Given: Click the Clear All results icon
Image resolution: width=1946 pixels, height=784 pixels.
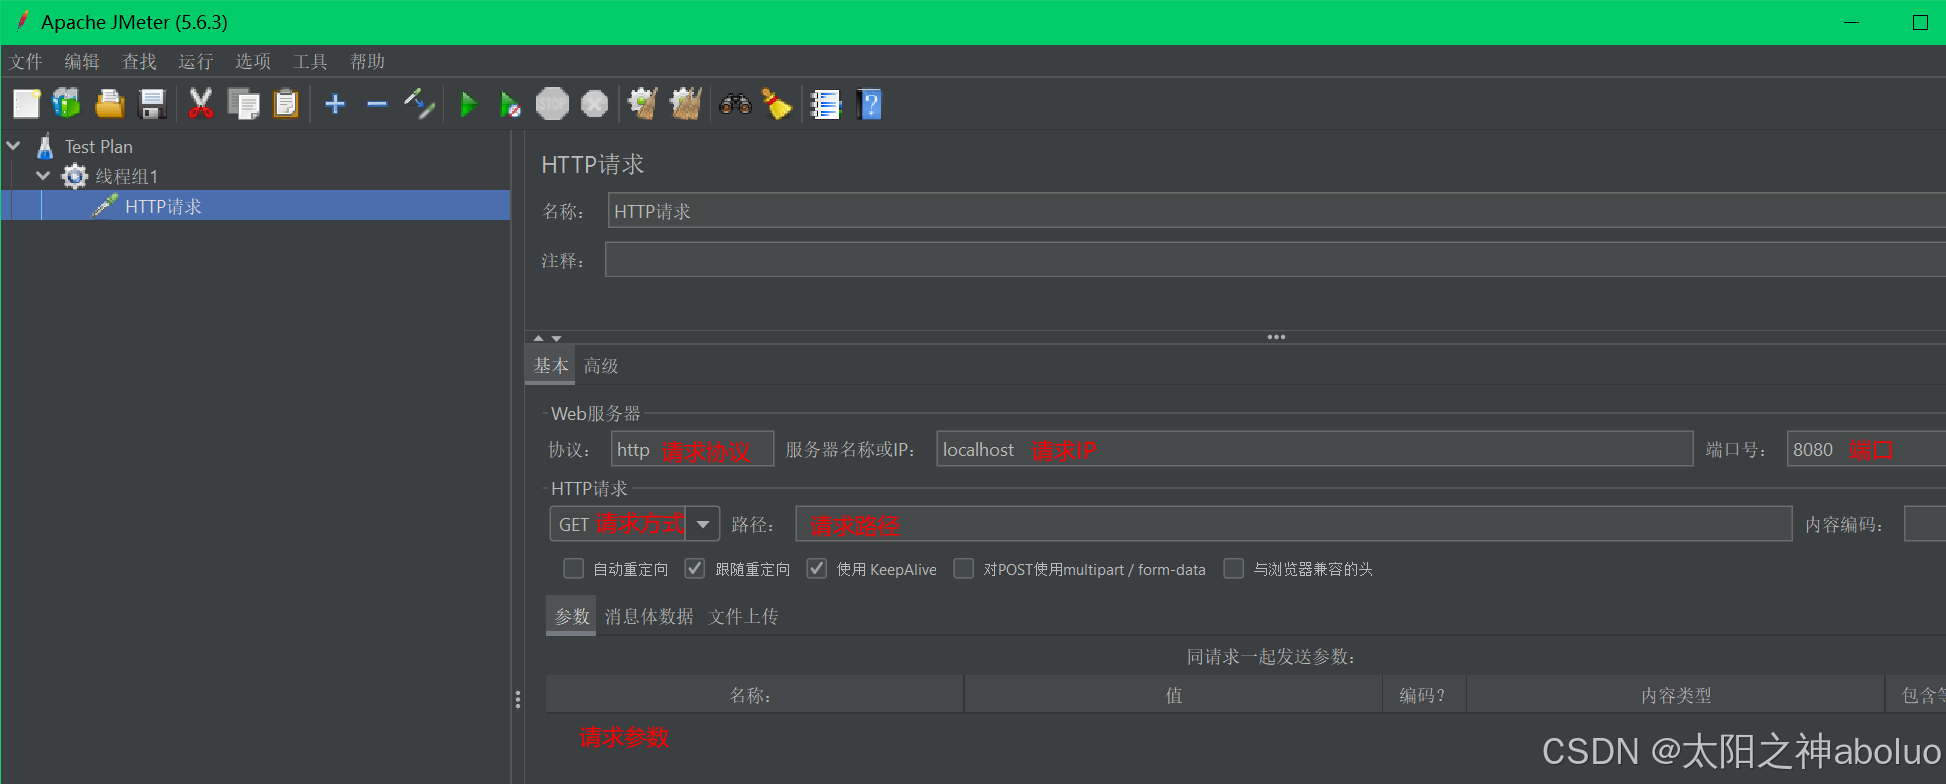Looking at the screenshot, I should pyautogui.click(x=686, y=104).
